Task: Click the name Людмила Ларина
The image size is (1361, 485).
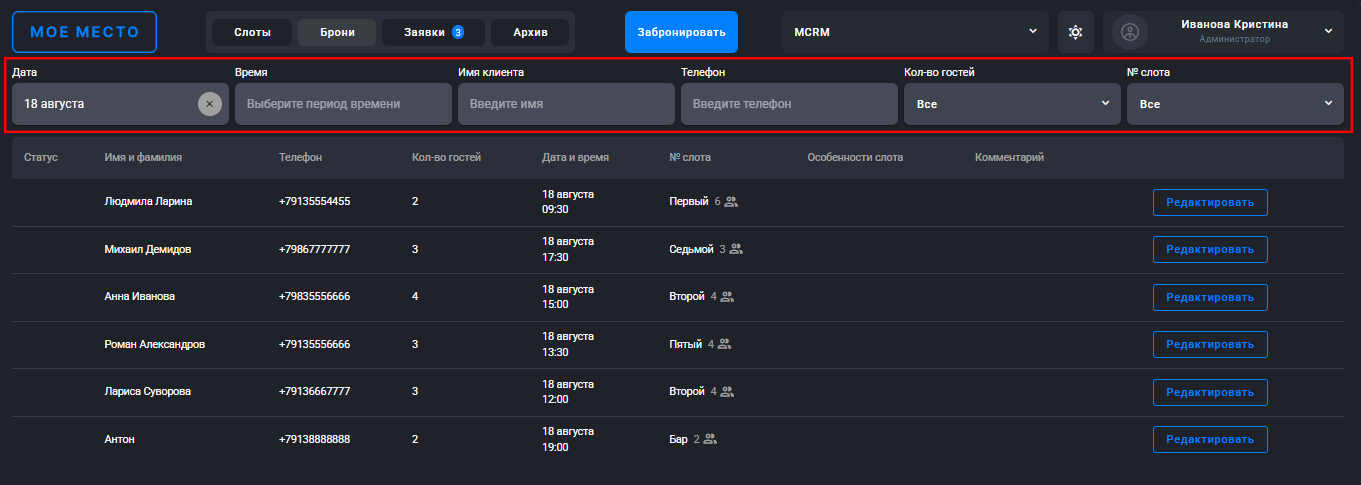Action: click(x=148, y=201)
